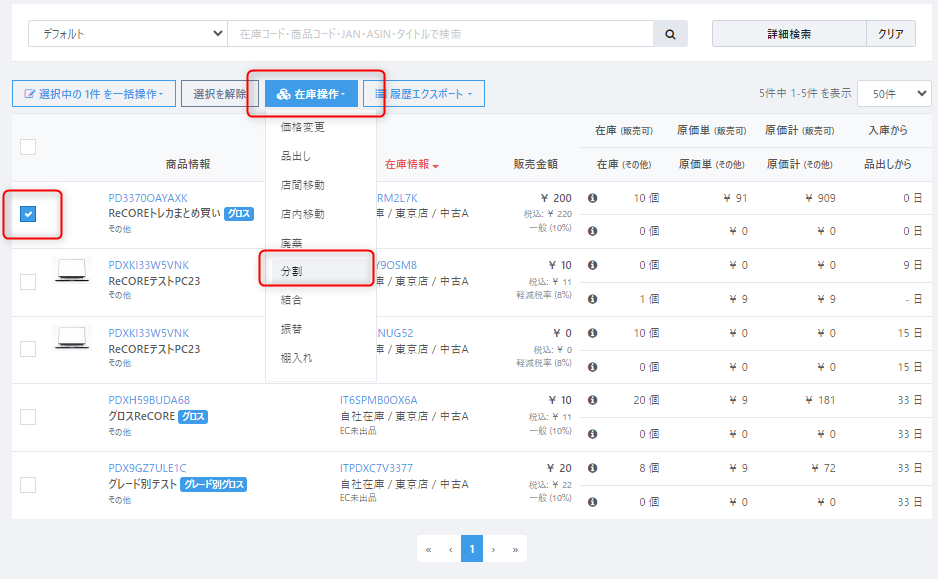Click lower info icon in グレード別テスト row
Viewport: 938px width, 579px height.
pyautogui.click(x=592, y=502)
